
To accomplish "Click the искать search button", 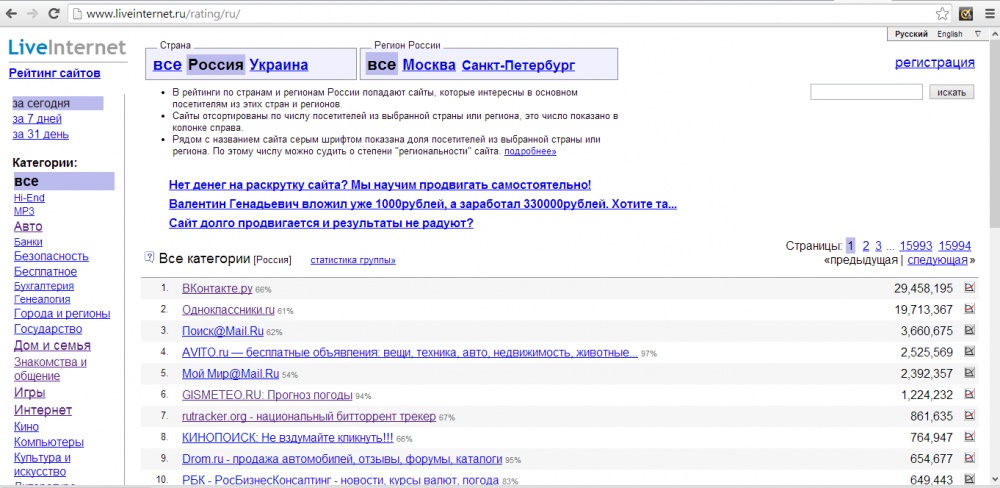I will coord(952,92).
